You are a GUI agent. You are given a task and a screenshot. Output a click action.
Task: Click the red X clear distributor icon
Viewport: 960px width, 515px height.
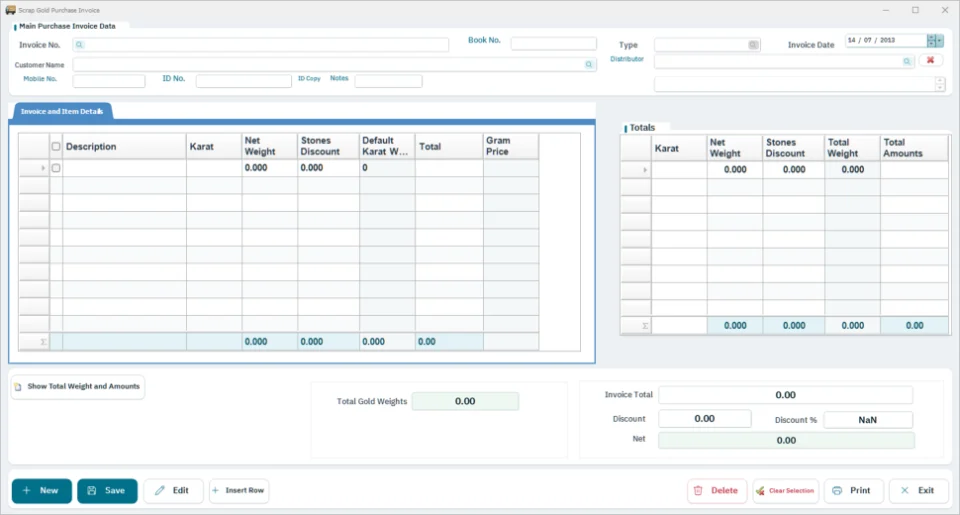pos(930,60)
